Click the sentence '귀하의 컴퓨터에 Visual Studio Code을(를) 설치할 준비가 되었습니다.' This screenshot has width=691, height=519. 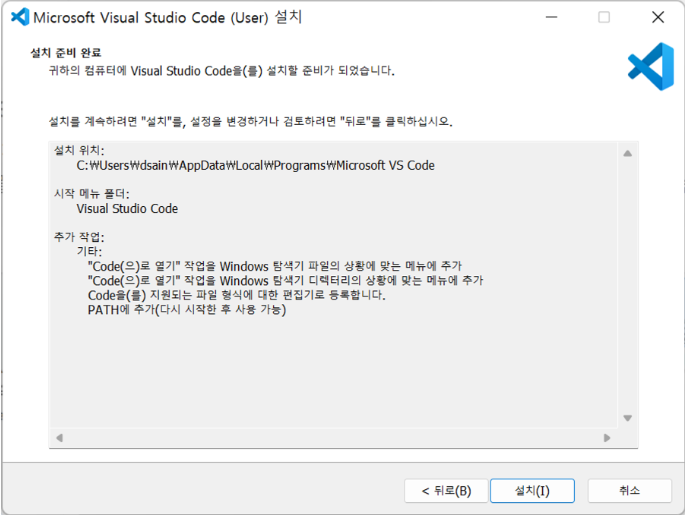point(222,71)
